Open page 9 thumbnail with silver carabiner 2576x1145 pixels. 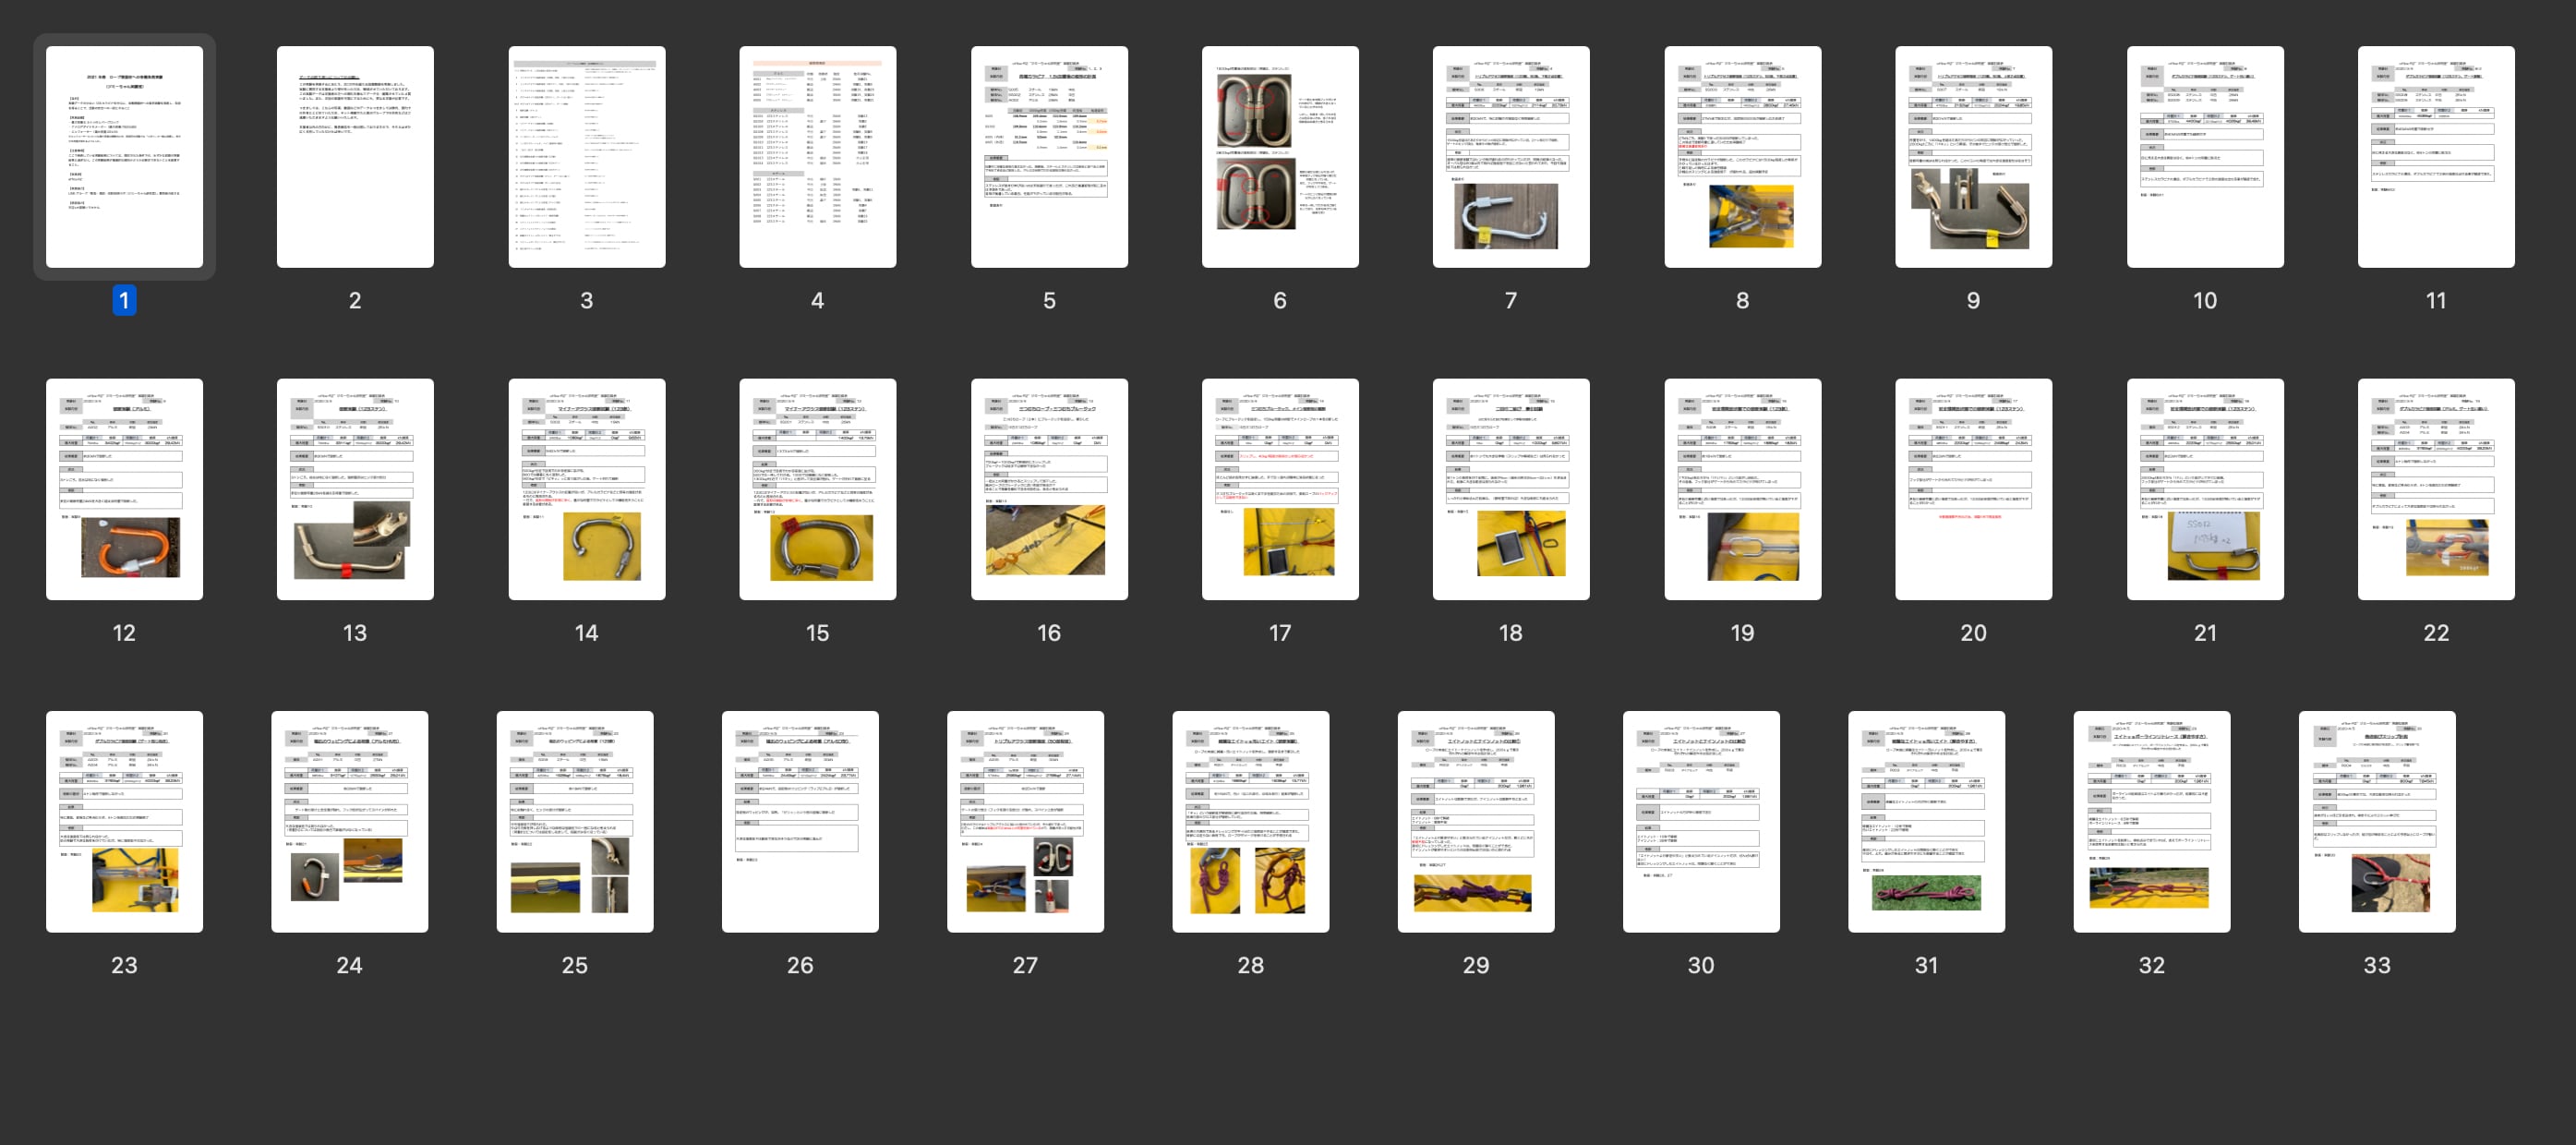point(1972,156)
